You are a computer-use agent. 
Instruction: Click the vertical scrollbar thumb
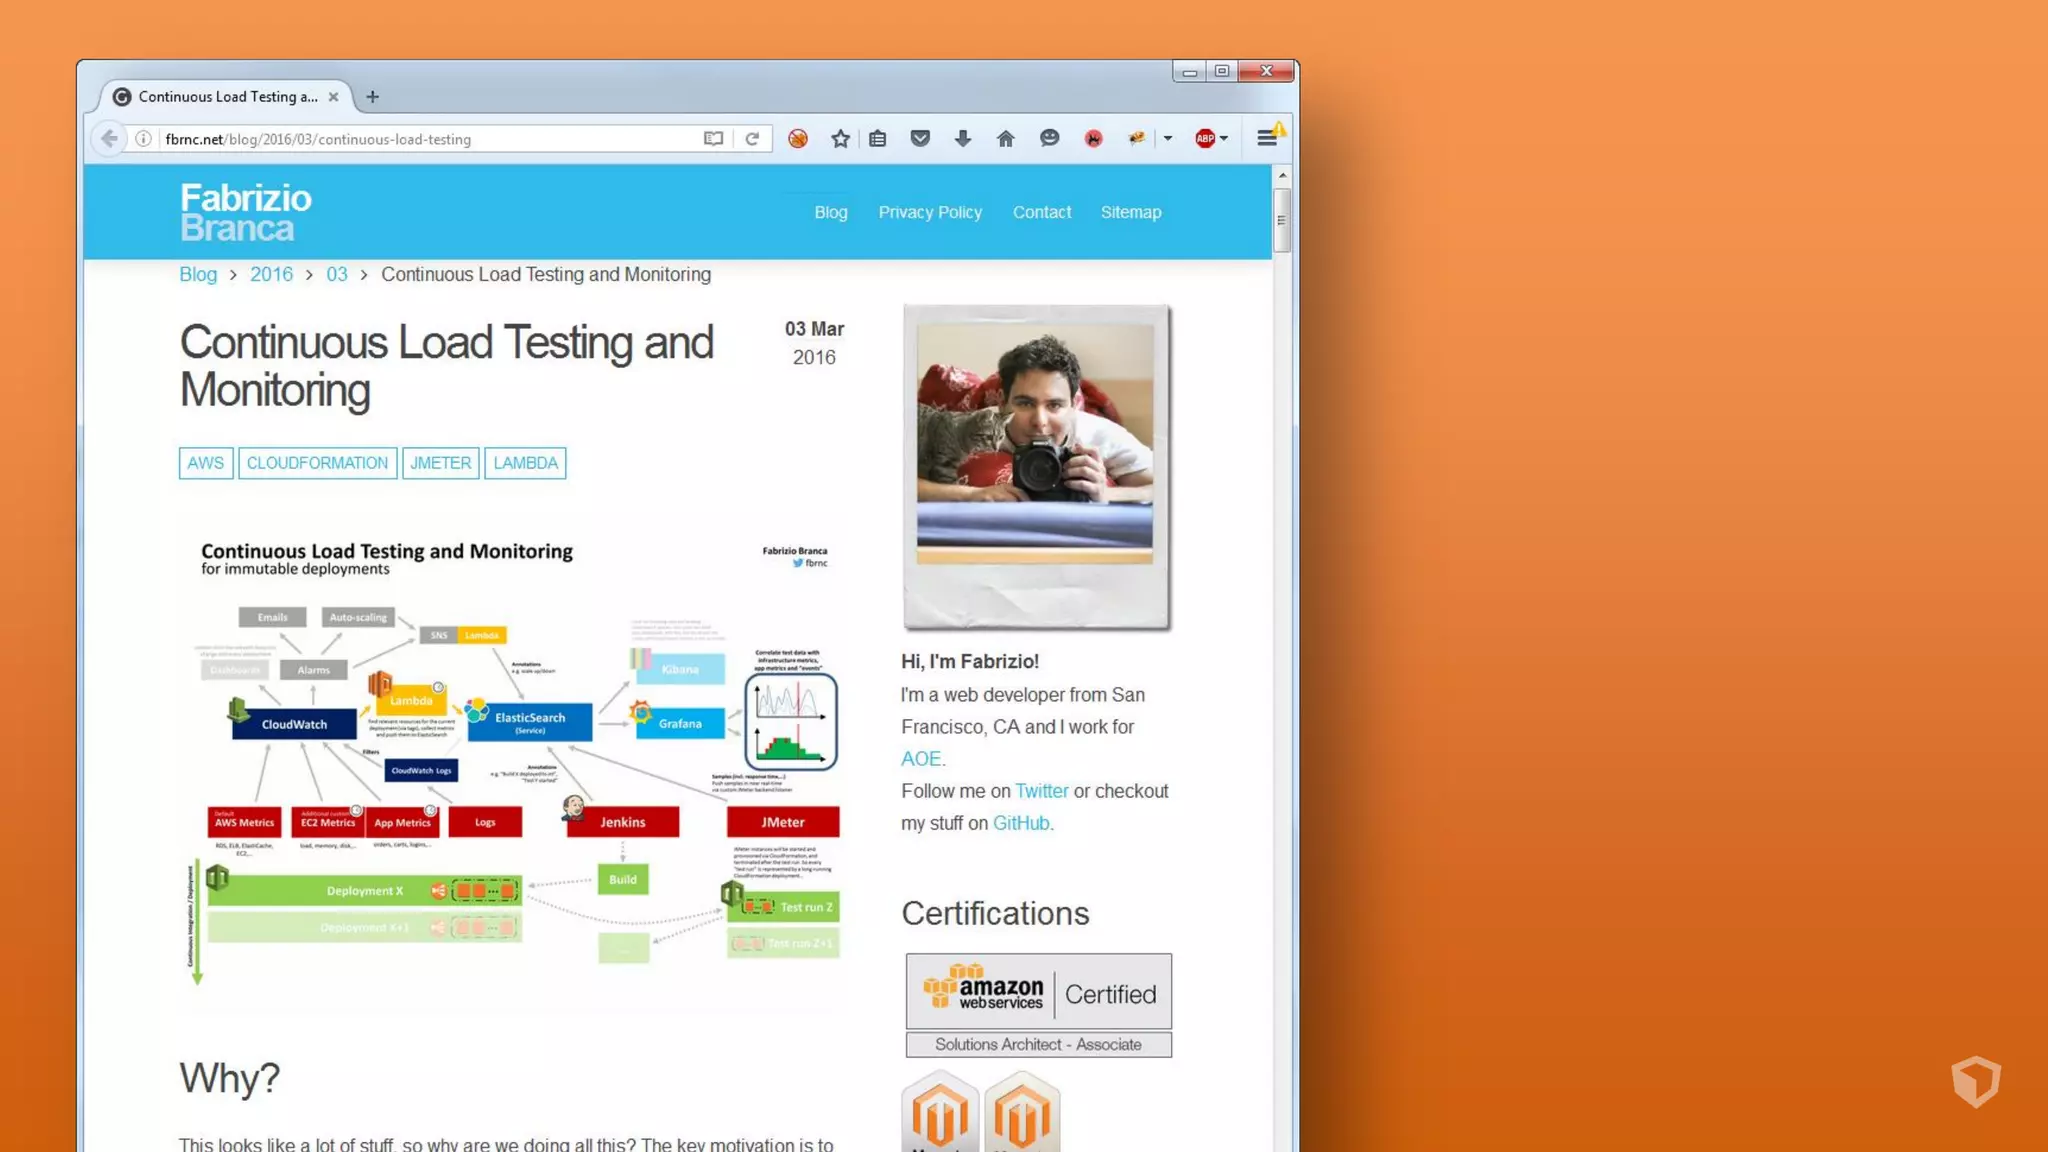[x=1282, y=220]
